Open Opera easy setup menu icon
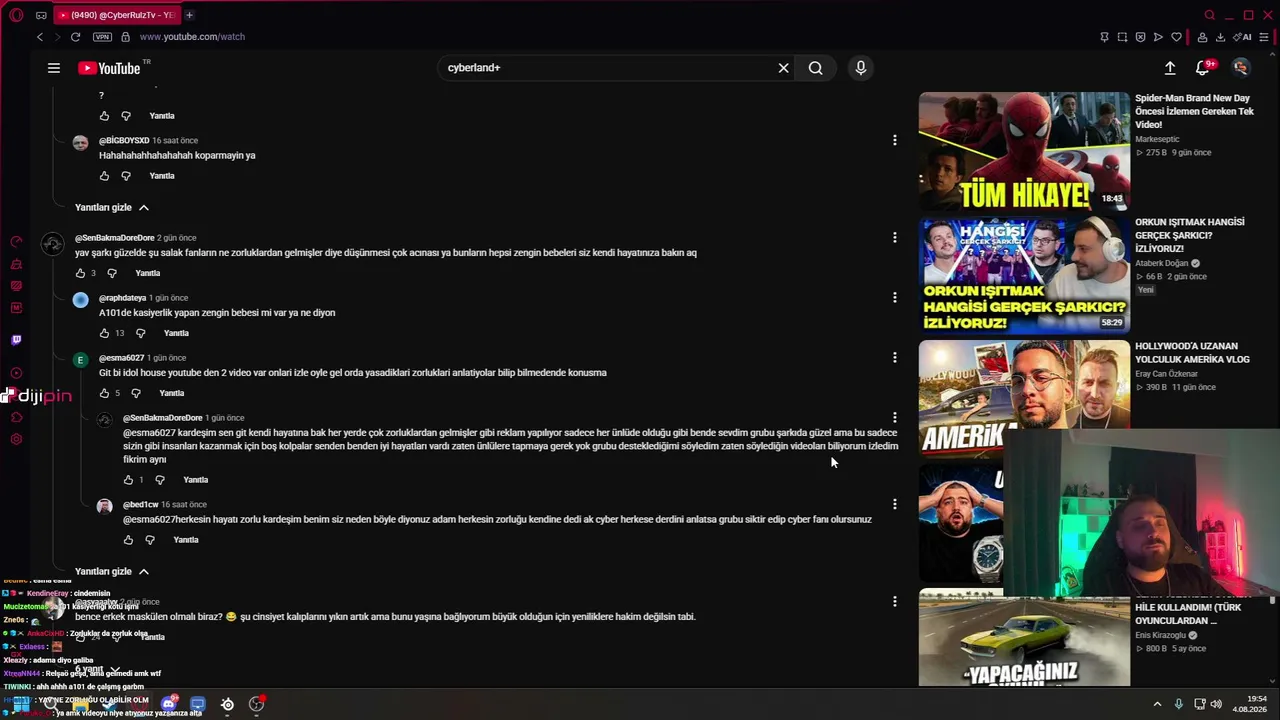The width and height of the screenshot is (1280, 720). tap(1264, 37)
